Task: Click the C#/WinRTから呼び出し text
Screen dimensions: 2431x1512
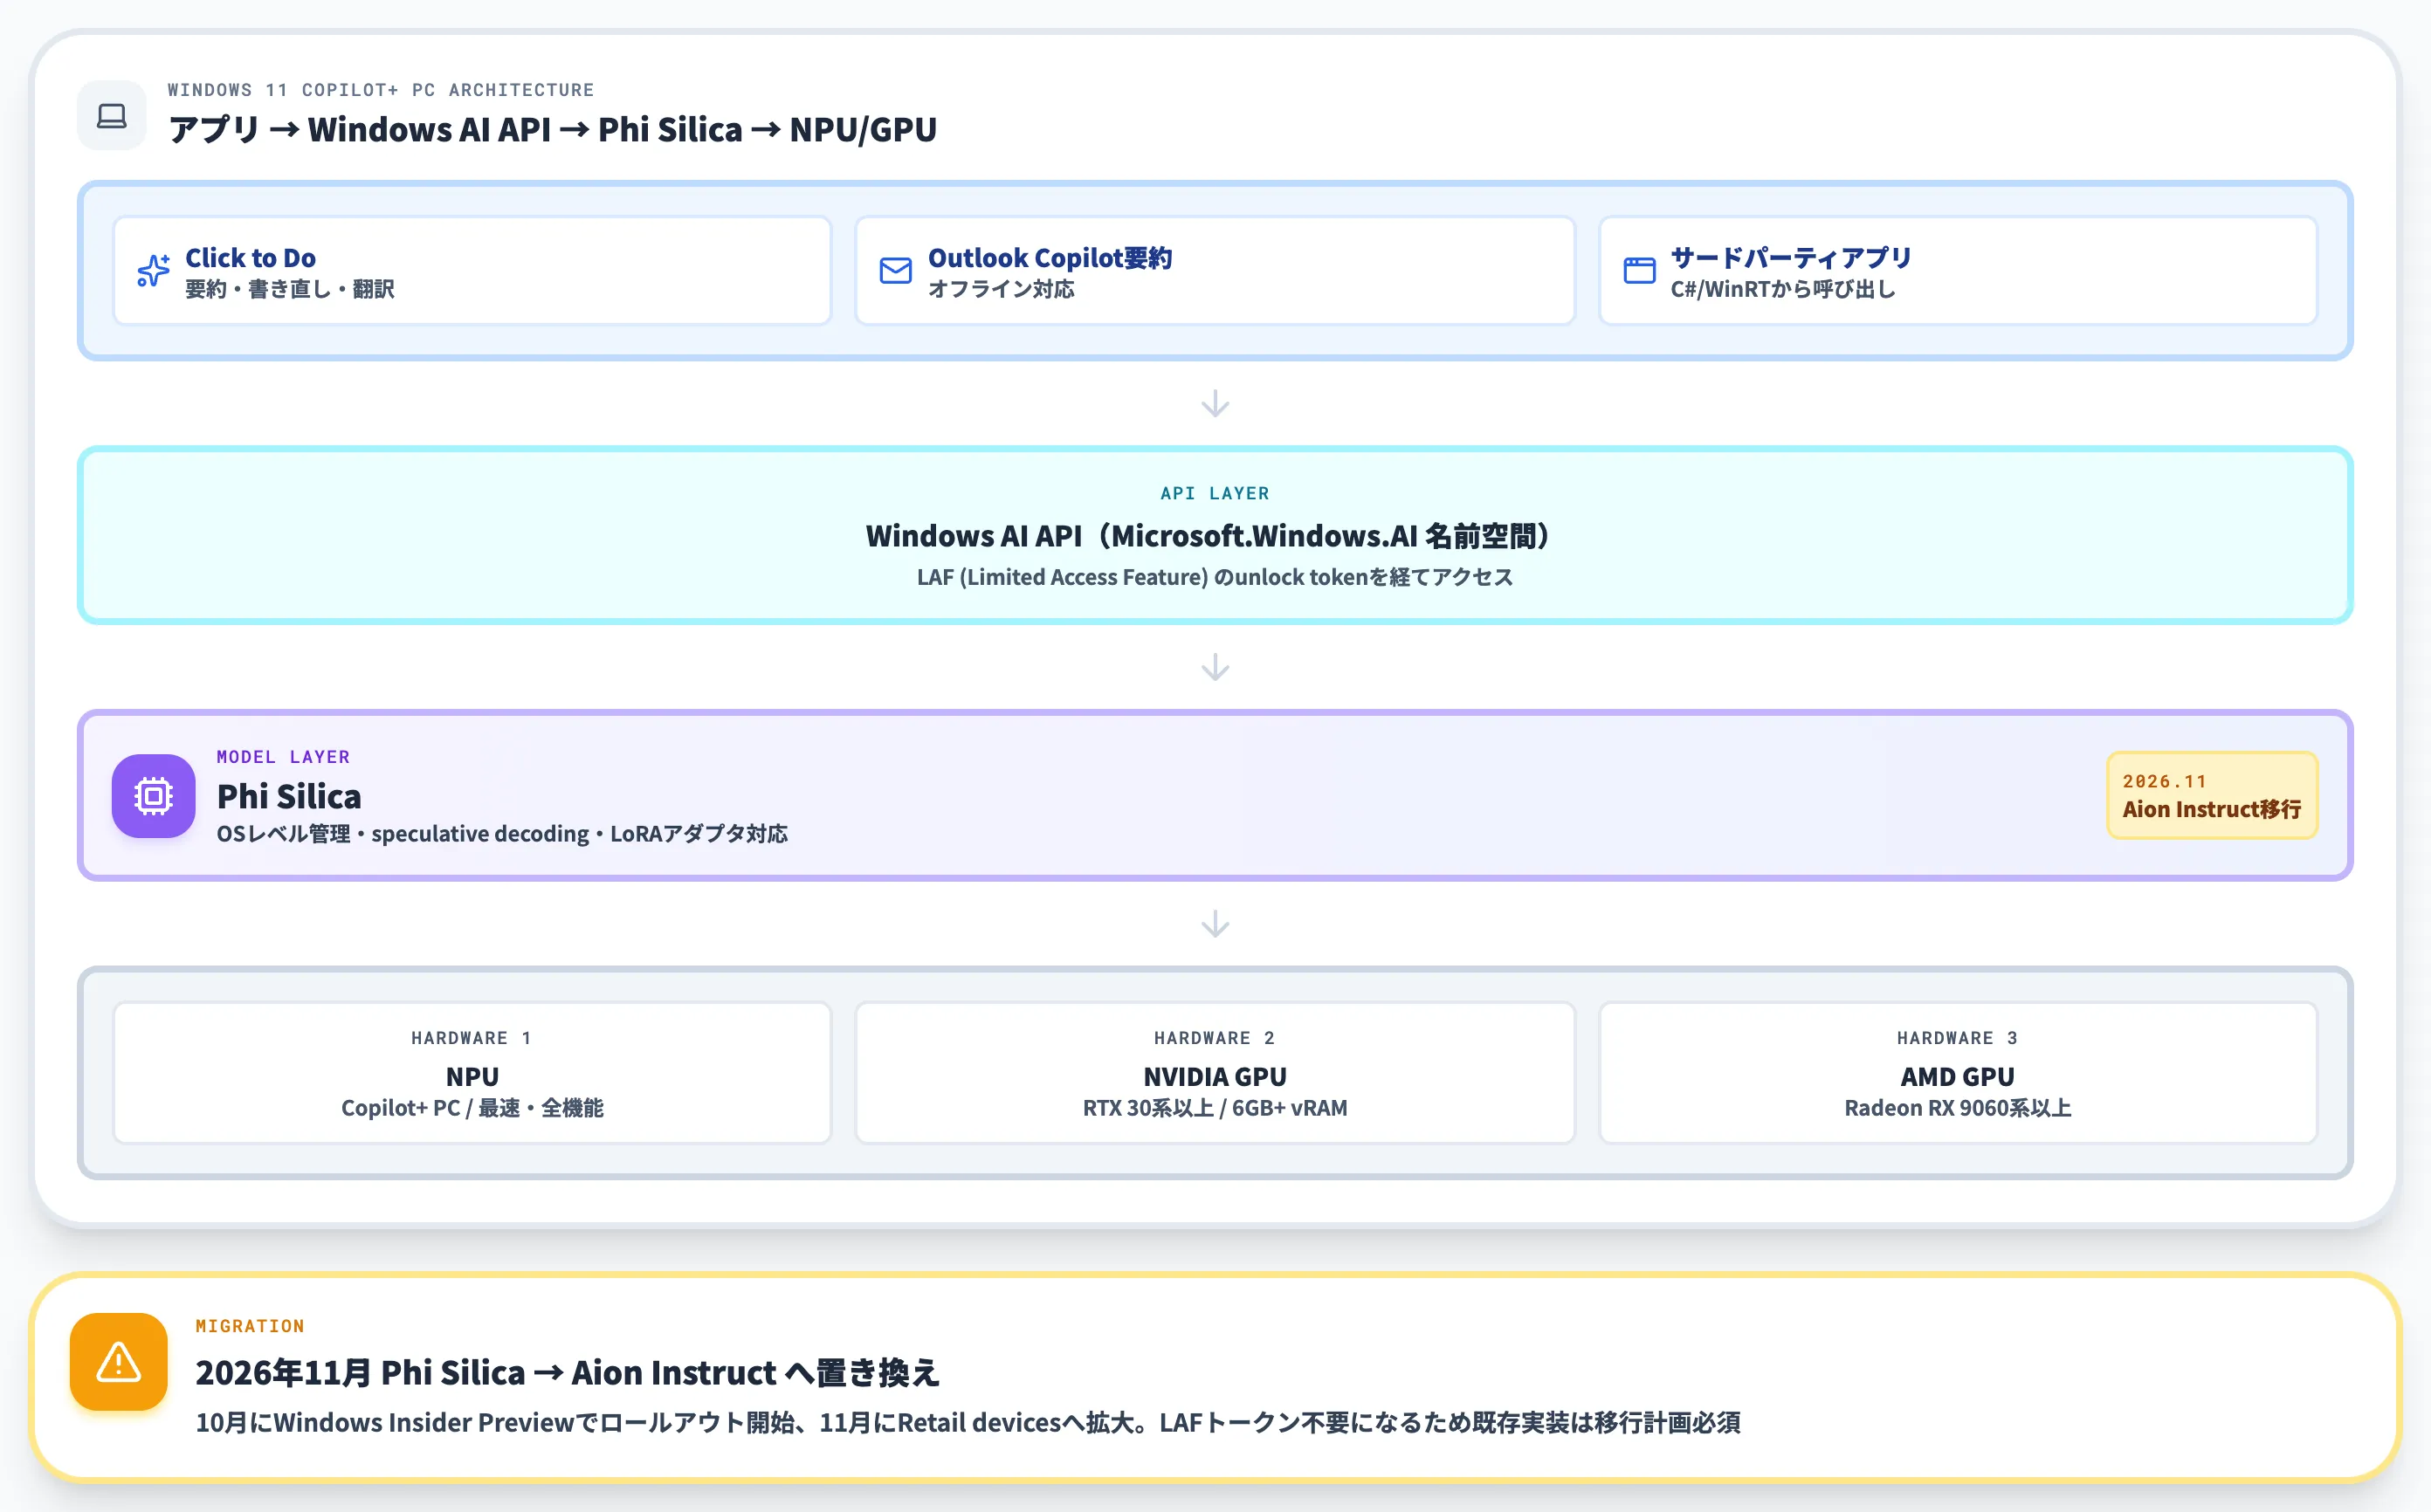Action: coord(1783,289)
